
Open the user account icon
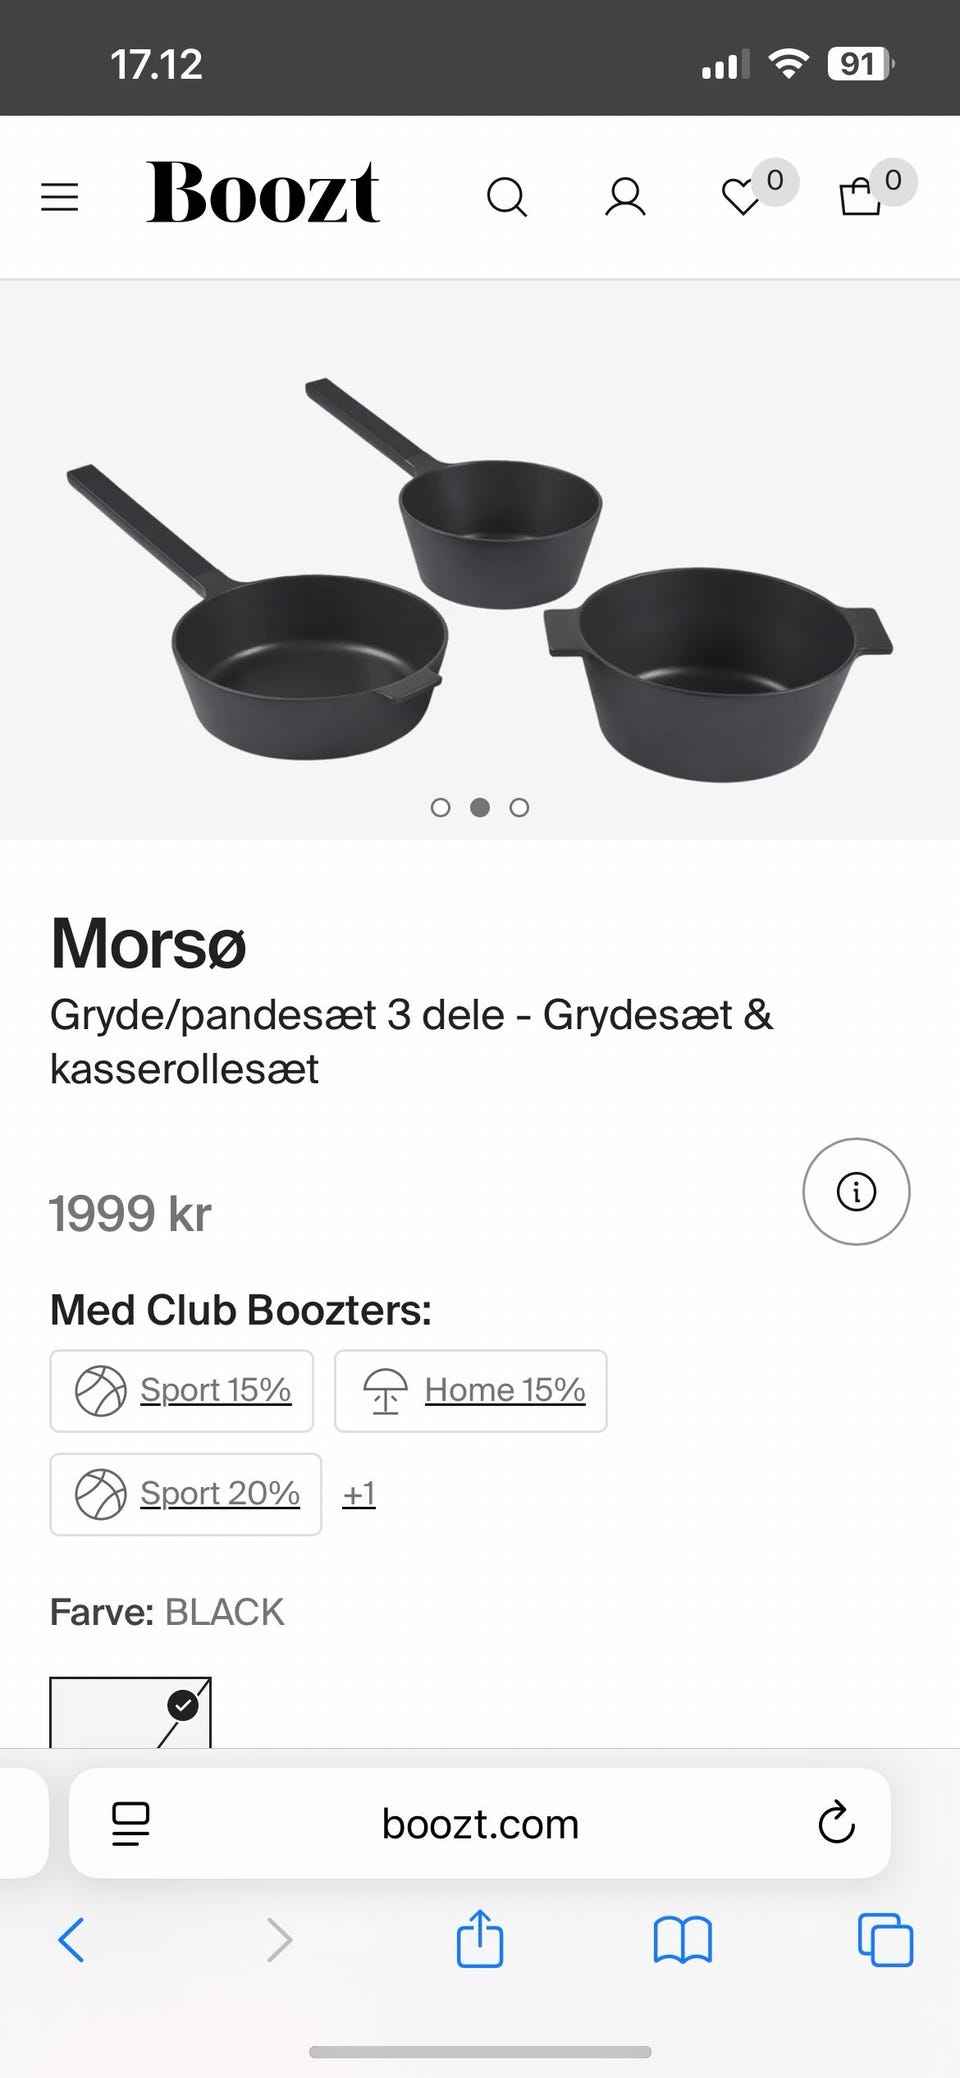click(625, 197)
